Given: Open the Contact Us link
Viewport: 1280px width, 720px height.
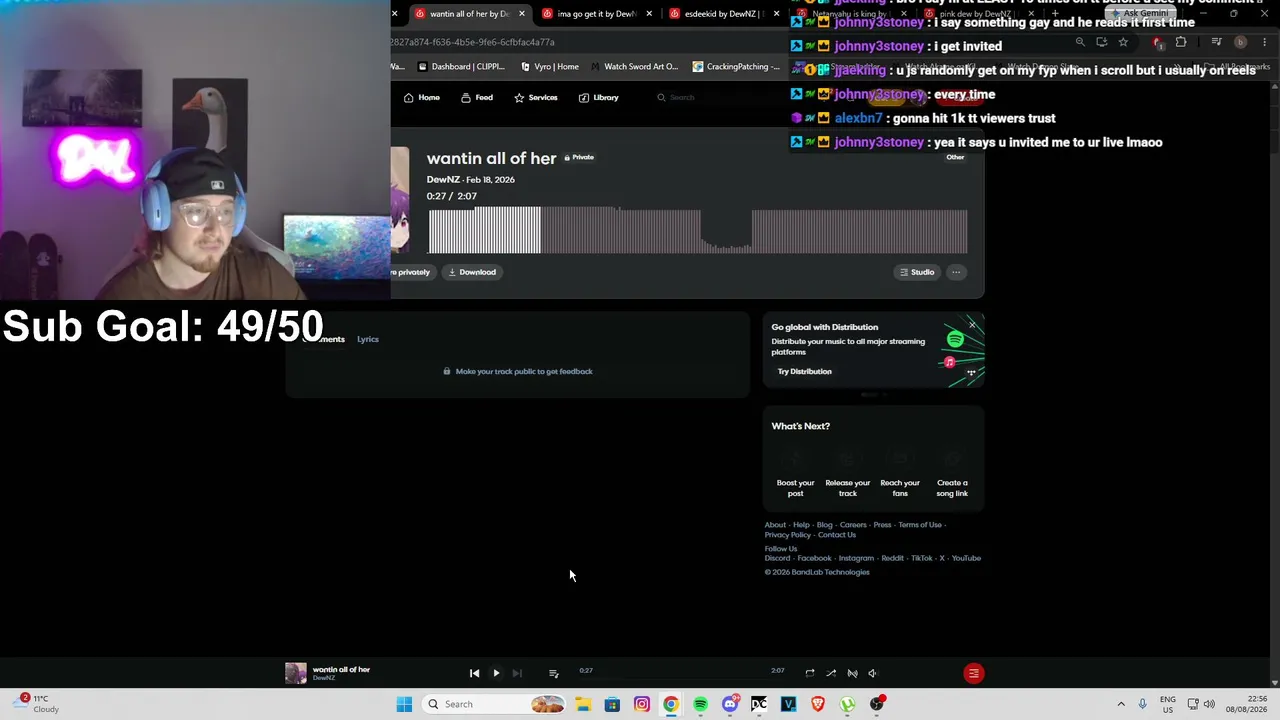Looking at the screenshot, I should click(837, 535).
